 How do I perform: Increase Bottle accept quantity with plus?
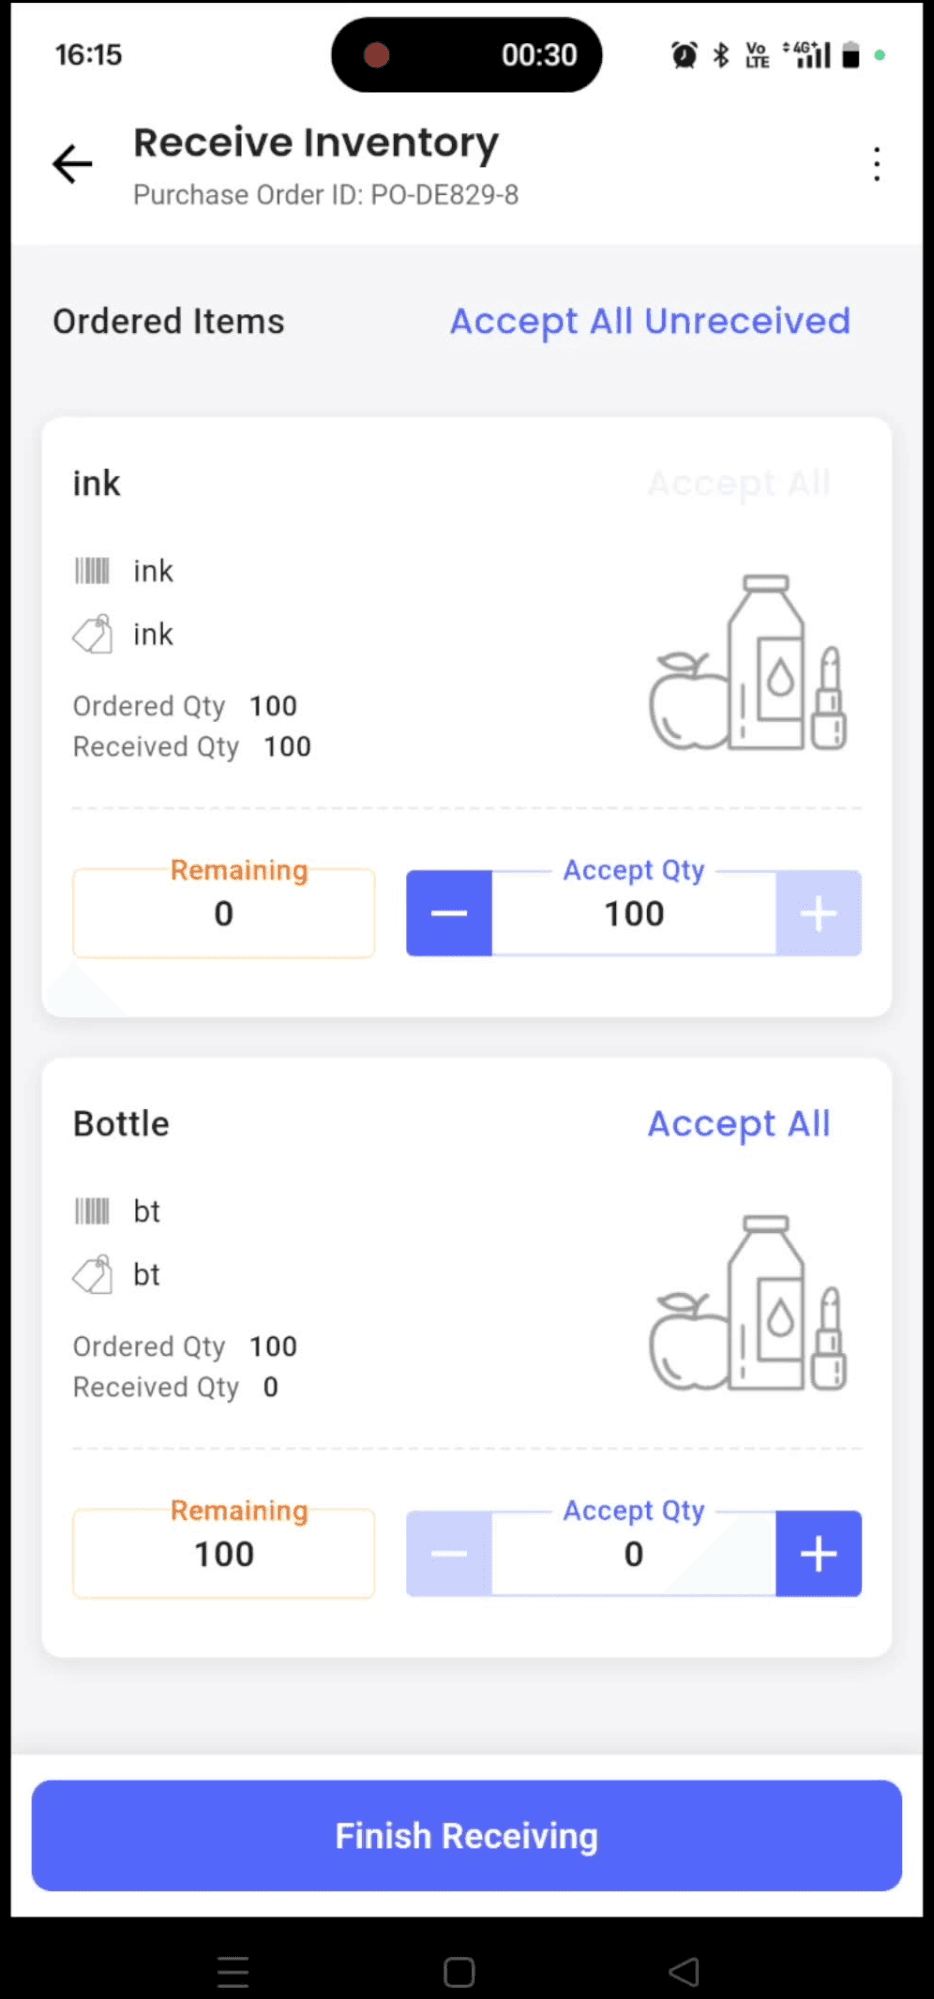click(x=818, y=1554)
